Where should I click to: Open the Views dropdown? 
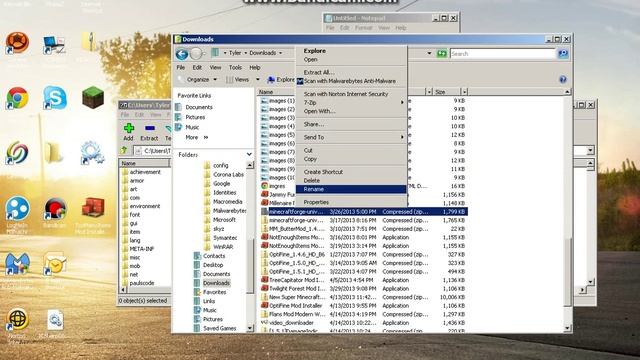(242, 80)
